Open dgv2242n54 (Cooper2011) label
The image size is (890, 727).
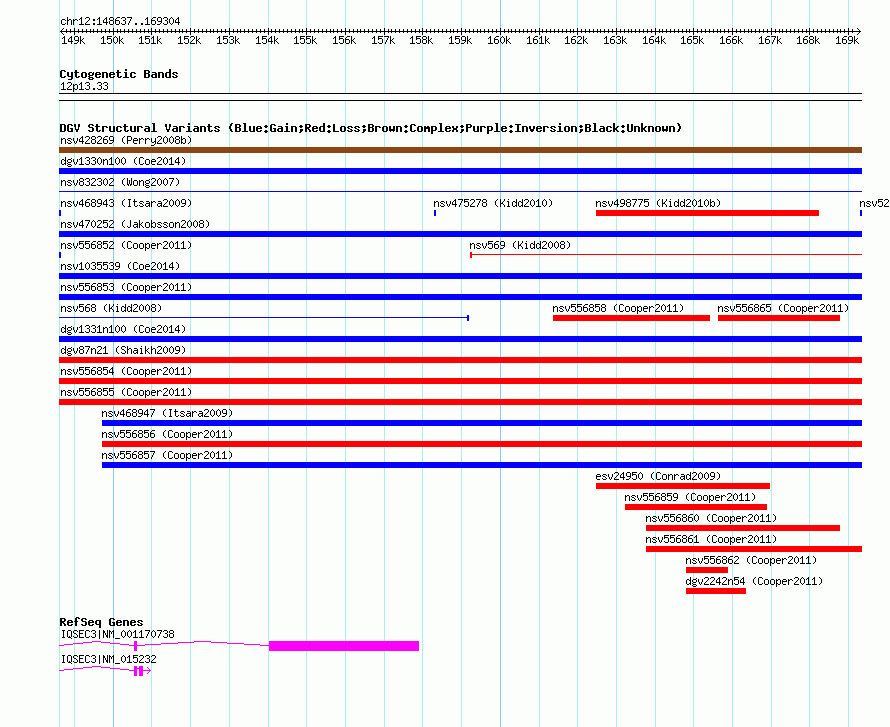point(754,581)
